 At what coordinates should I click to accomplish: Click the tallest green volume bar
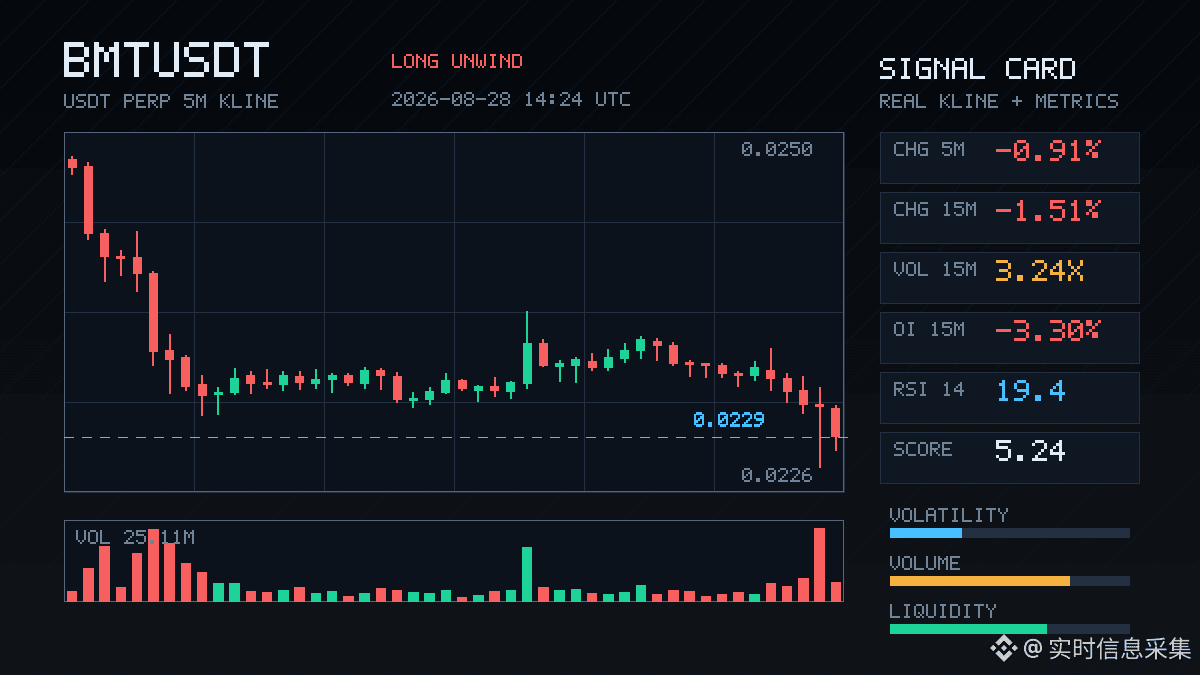click(x=527, y=574)
